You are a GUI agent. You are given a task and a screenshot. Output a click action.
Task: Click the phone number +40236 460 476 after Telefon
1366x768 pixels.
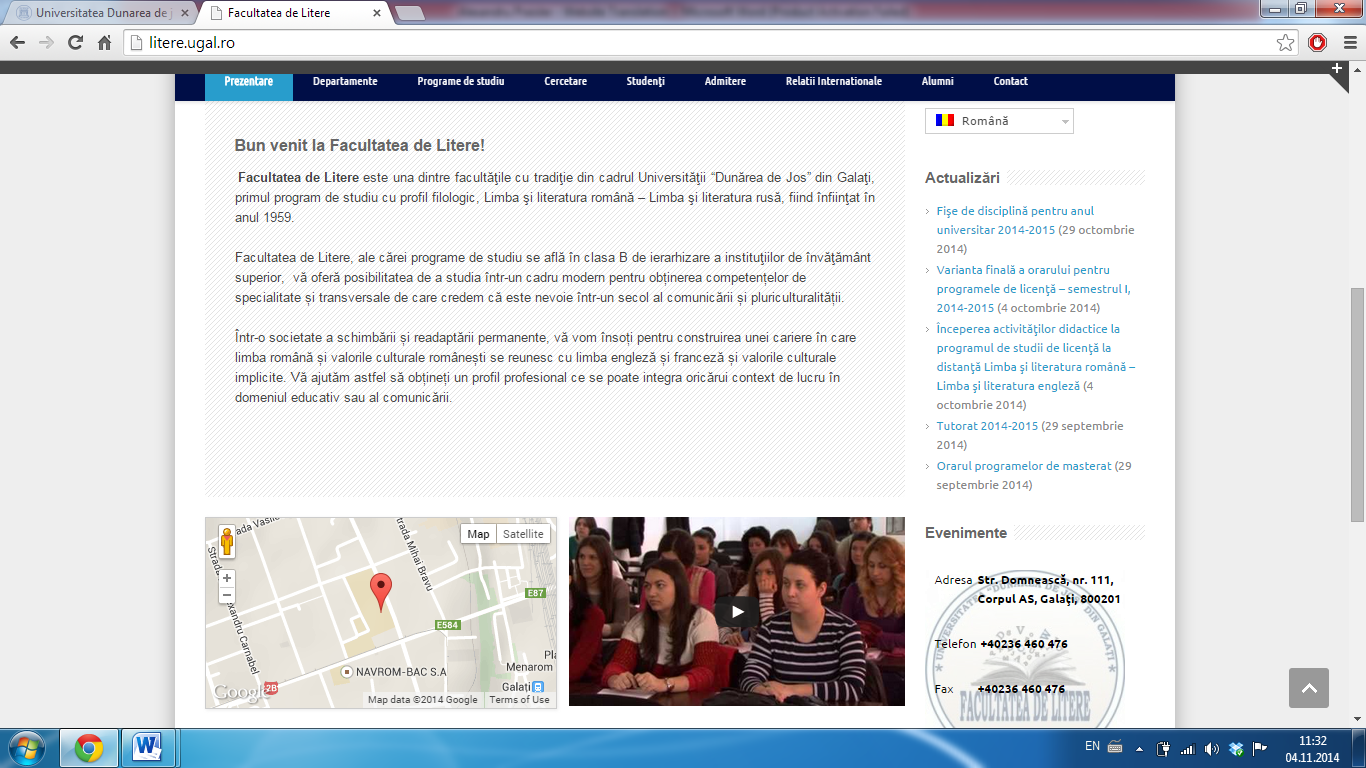pyautogui.click(x=1023, y=644)
